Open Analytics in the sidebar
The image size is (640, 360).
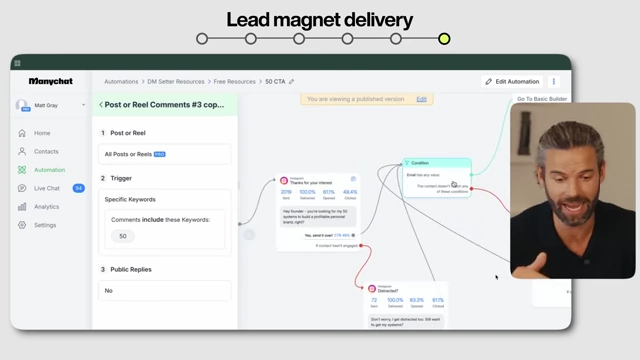[46, 207]
